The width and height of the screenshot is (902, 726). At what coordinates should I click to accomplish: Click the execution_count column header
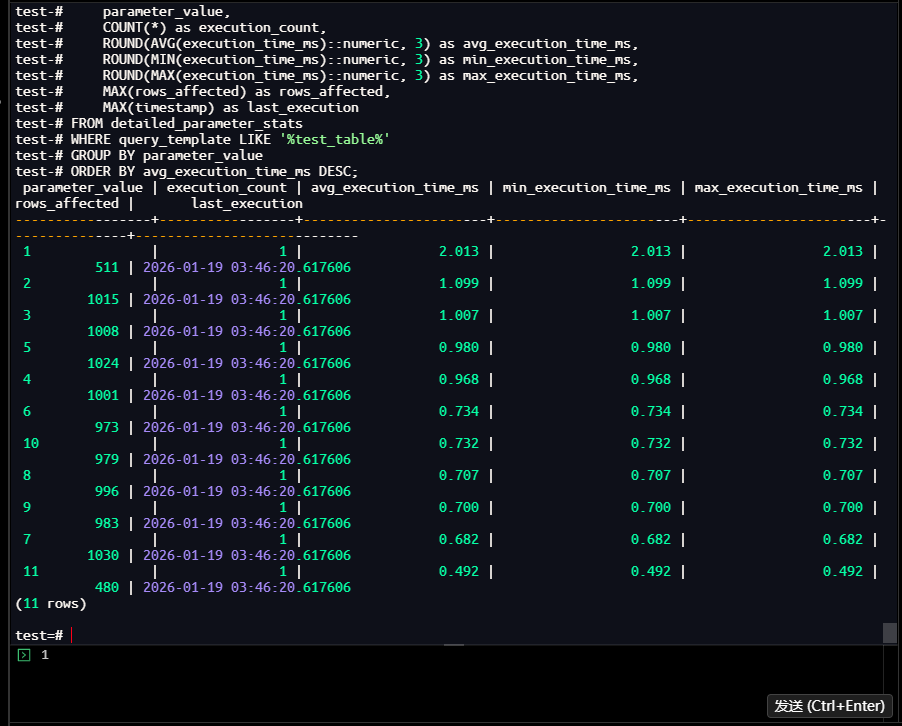tap(227, 188)
